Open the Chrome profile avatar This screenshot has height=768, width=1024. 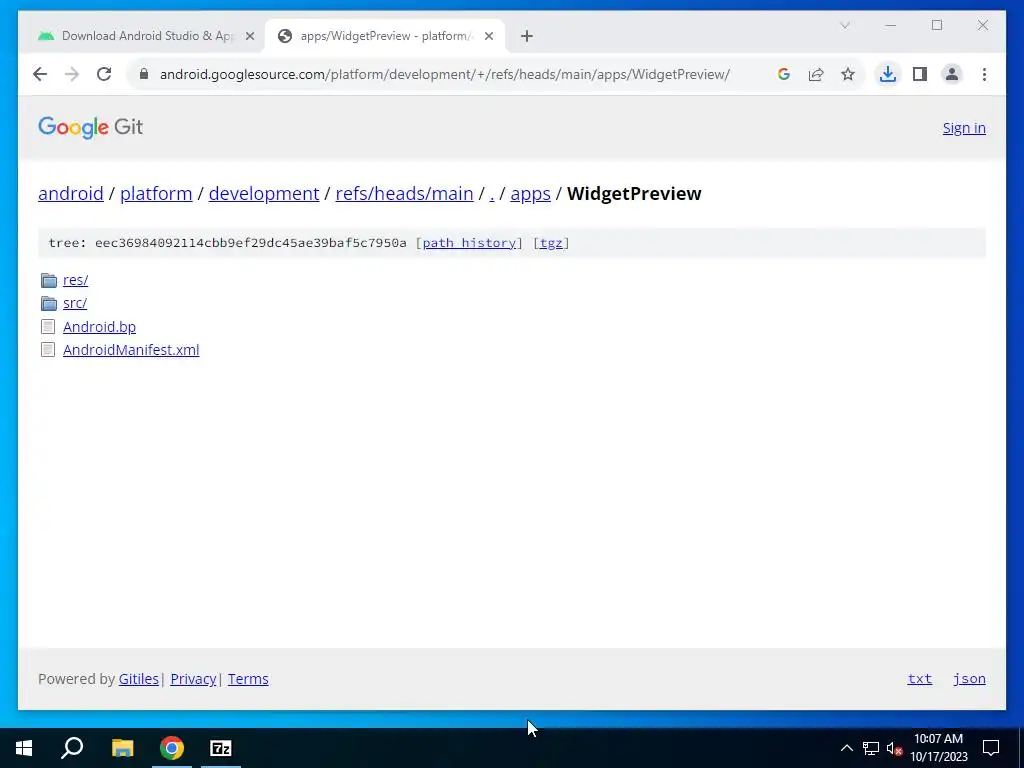tap(952, 74)
